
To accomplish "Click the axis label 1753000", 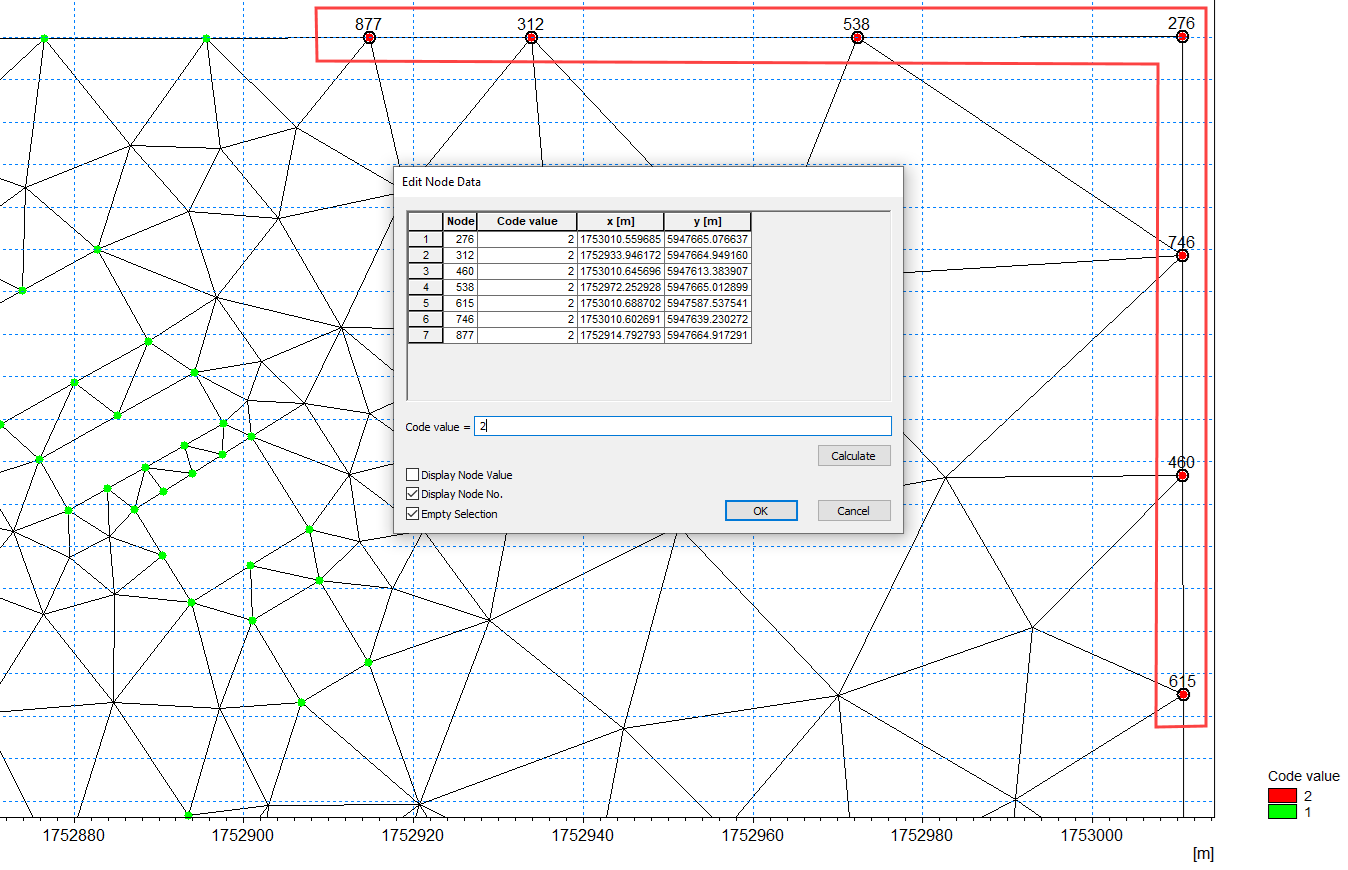I will [1091, 833].
